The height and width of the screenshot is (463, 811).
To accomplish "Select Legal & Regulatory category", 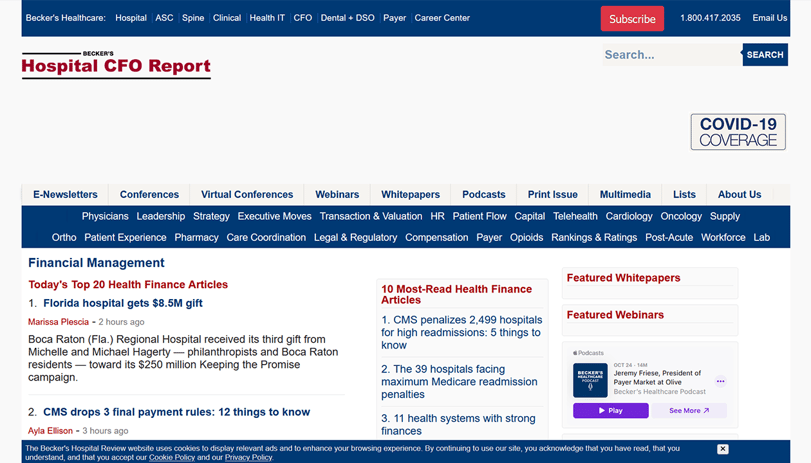I will pos(355,237).
